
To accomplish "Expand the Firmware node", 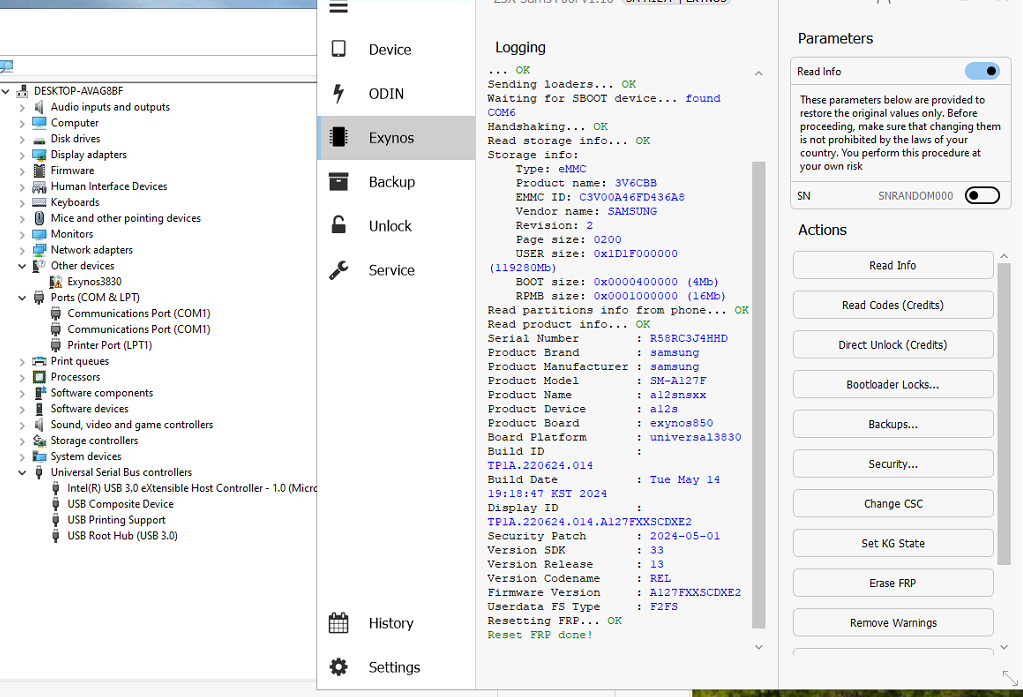I will click(22, 171).
